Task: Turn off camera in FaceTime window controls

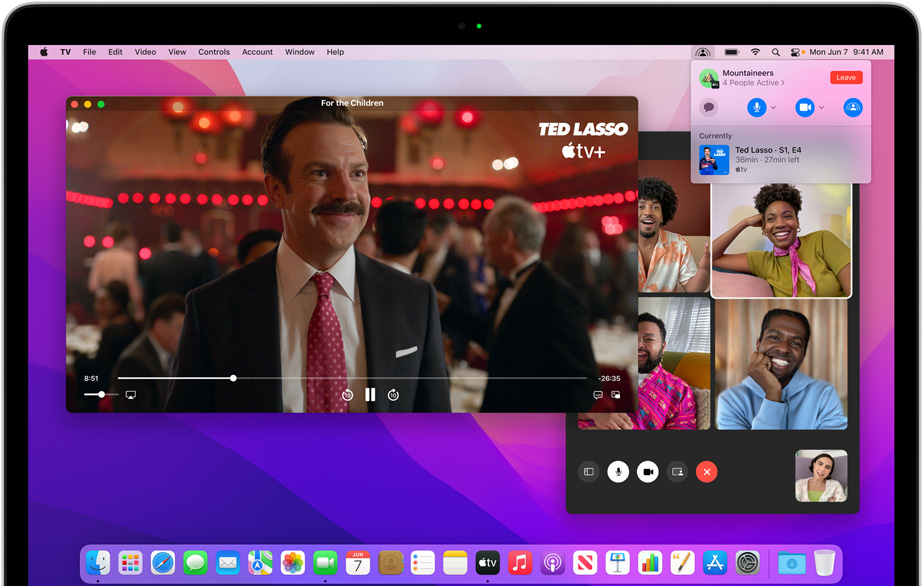Action: coord(648,472)
